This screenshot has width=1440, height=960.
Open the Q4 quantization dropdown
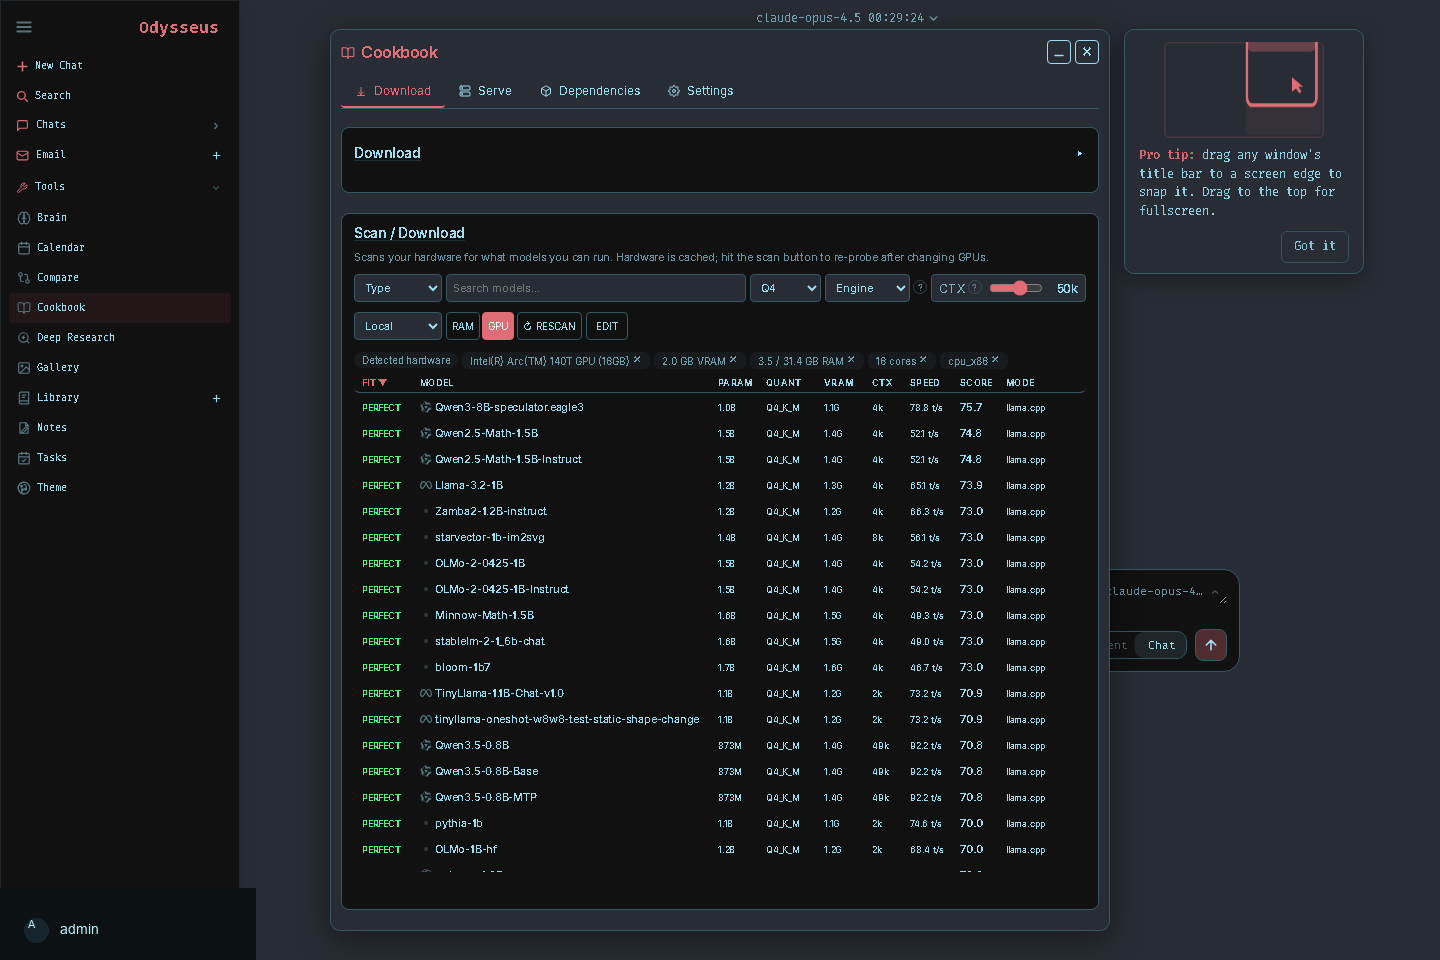point(786,288)
